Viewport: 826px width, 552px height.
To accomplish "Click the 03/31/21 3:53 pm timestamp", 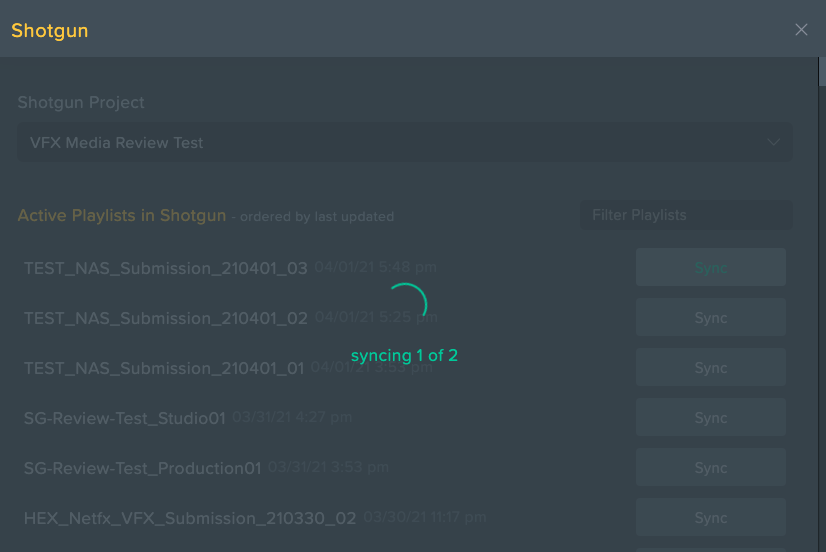I will (x=328, y=467).
